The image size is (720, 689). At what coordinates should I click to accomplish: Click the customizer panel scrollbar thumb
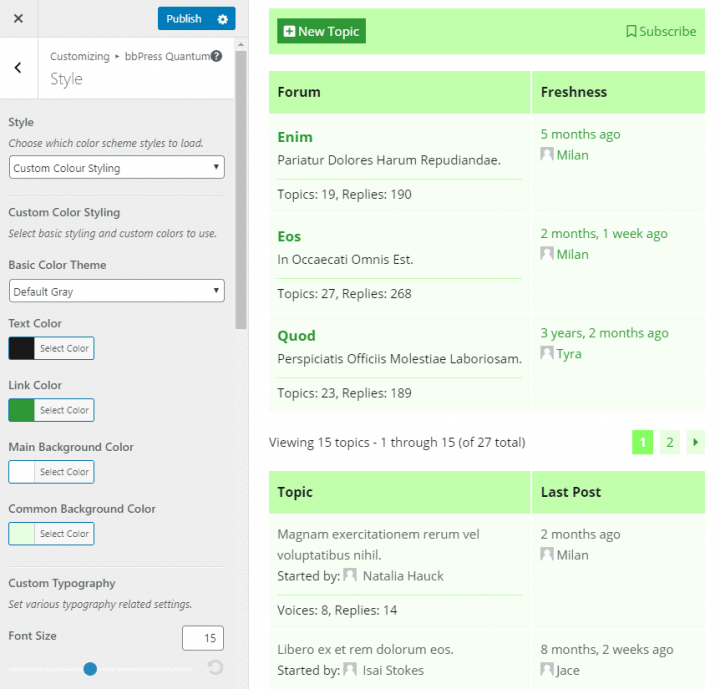pyautogui.click(x=241, y=190)
